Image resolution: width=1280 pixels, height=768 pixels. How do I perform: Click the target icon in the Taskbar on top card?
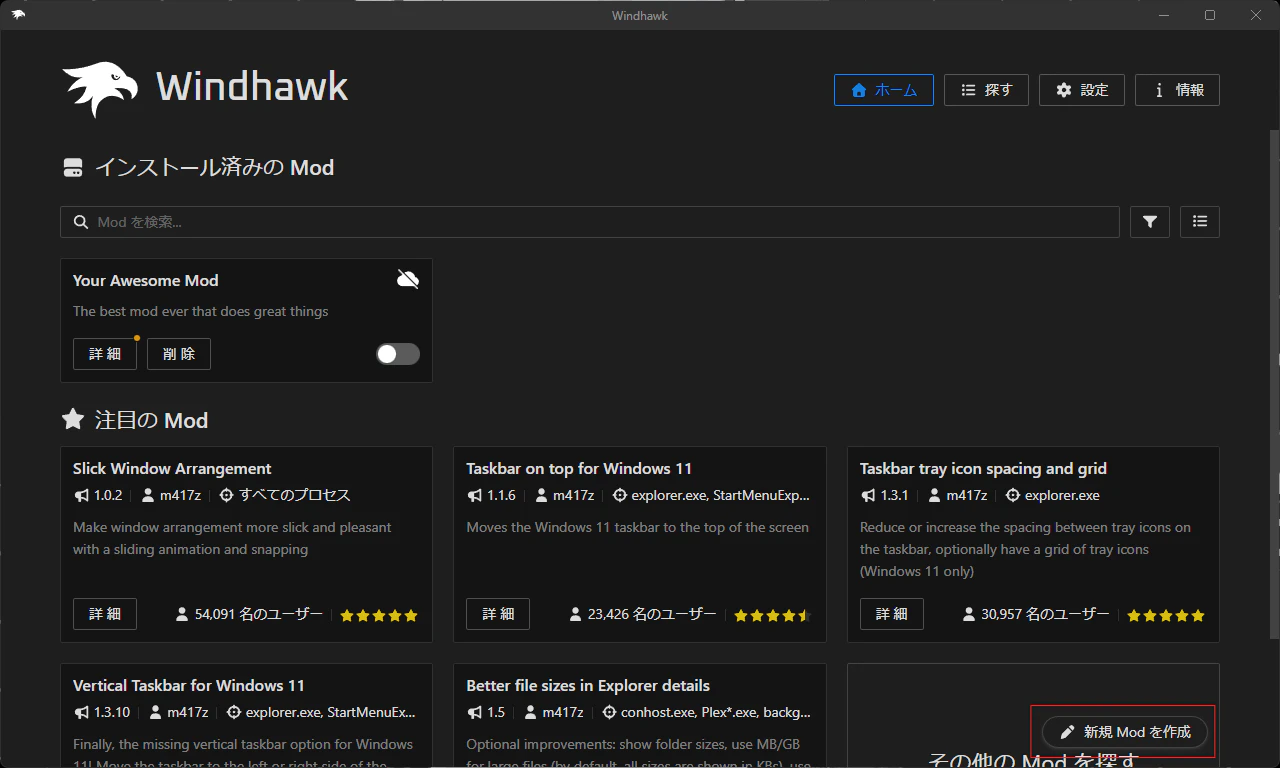click(620, 495)
